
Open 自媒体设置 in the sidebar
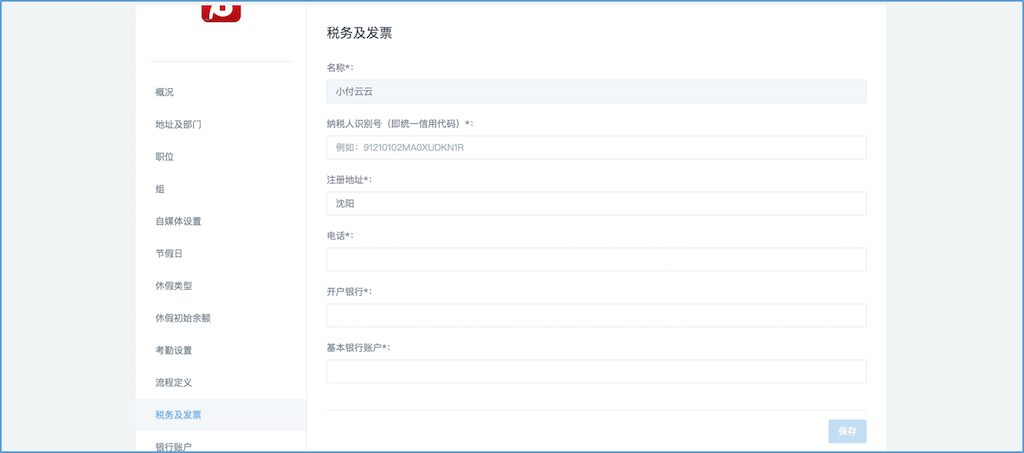point(178,221)
